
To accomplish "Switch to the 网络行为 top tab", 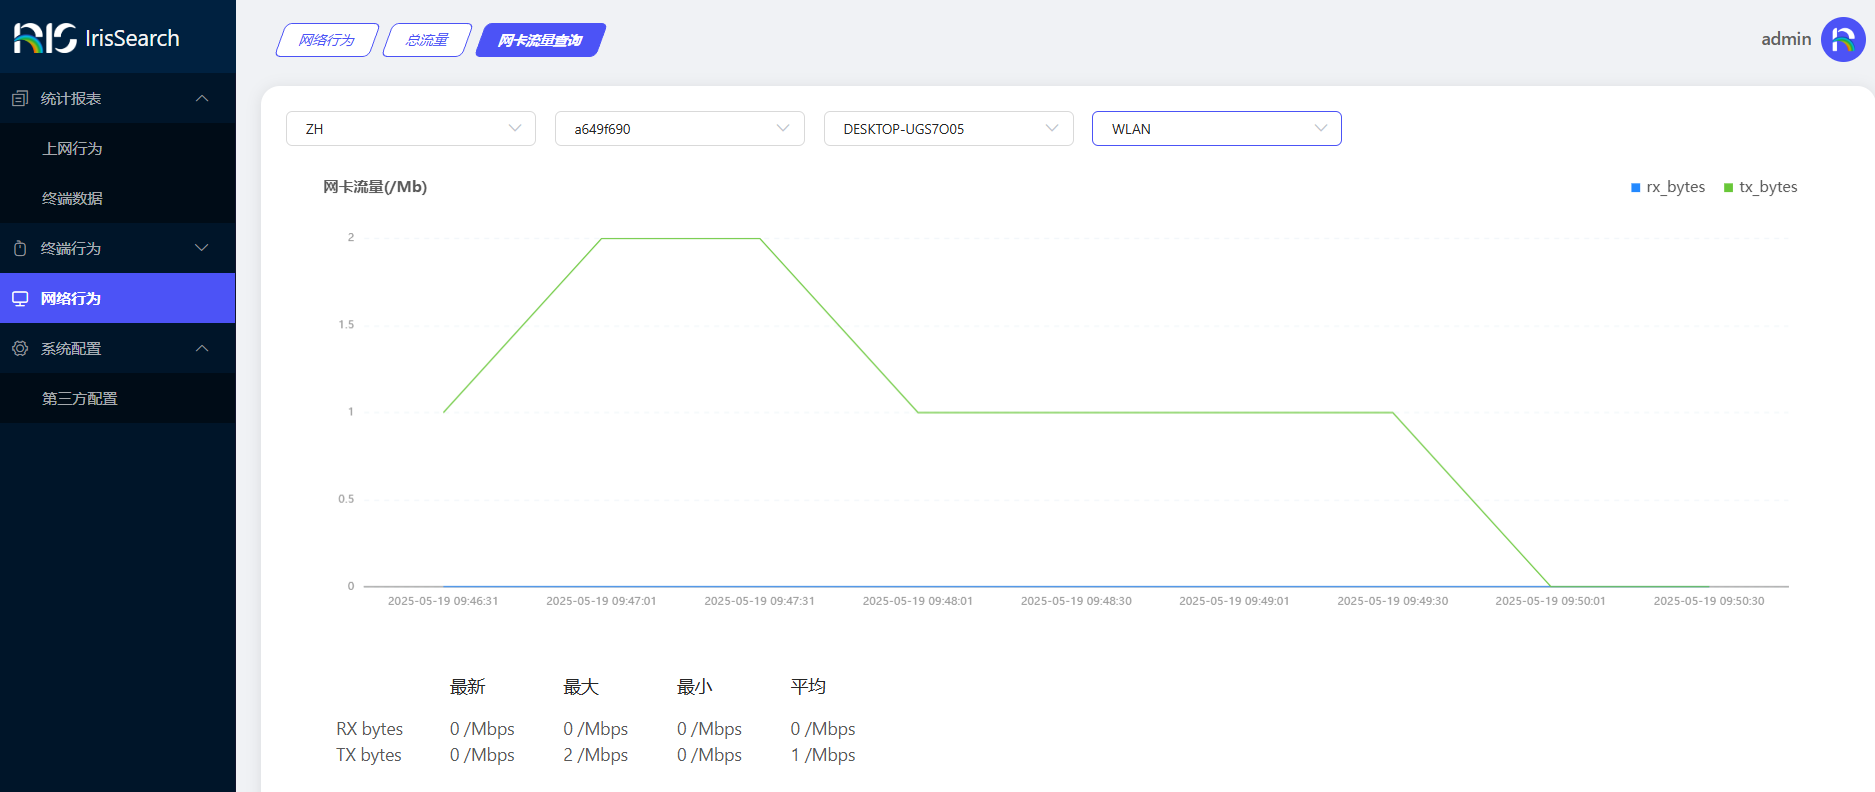I will coord(327,40).
